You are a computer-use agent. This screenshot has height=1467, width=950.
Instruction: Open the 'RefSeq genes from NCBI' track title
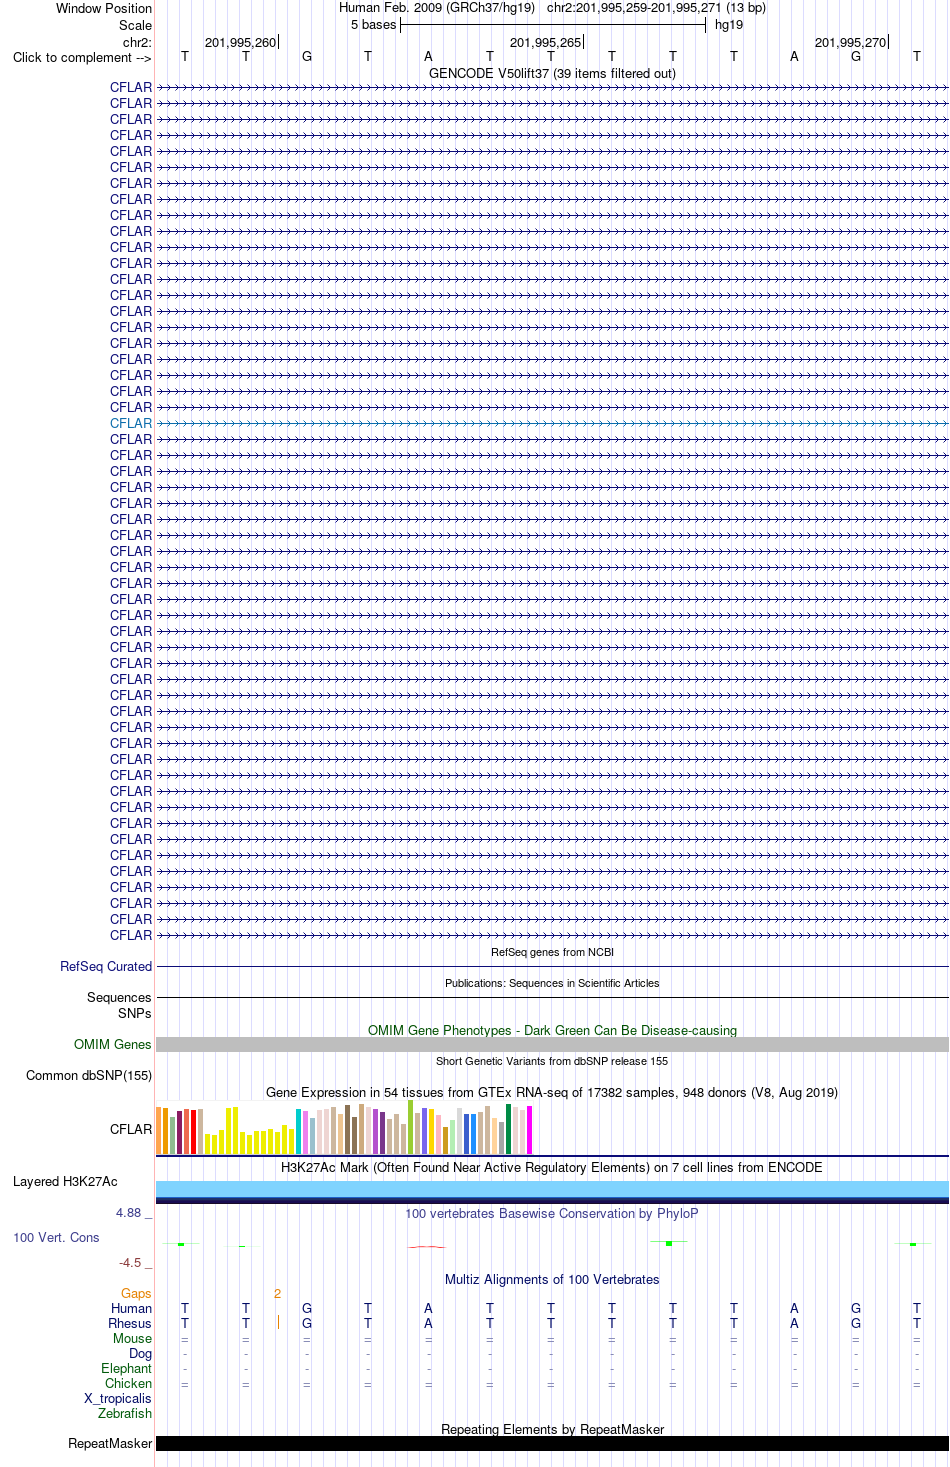[x=552, y=952]
